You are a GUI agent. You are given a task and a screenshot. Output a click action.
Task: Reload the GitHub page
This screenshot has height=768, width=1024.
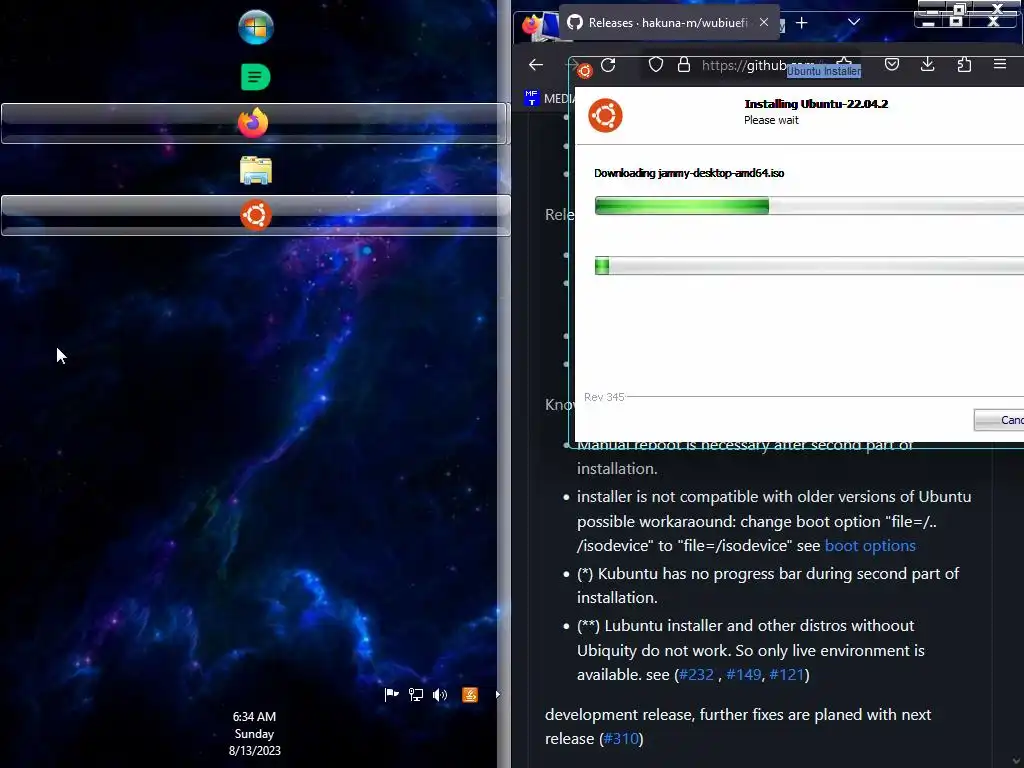tap(608, 65)
